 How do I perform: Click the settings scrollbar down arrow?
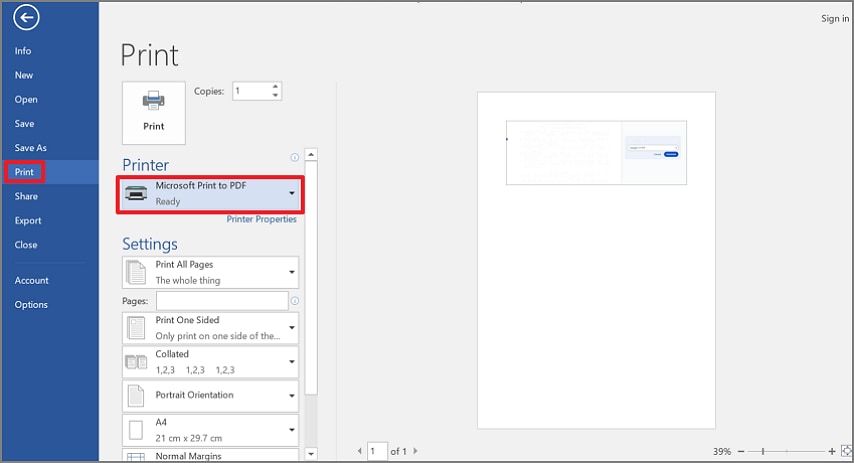(311, 453)
